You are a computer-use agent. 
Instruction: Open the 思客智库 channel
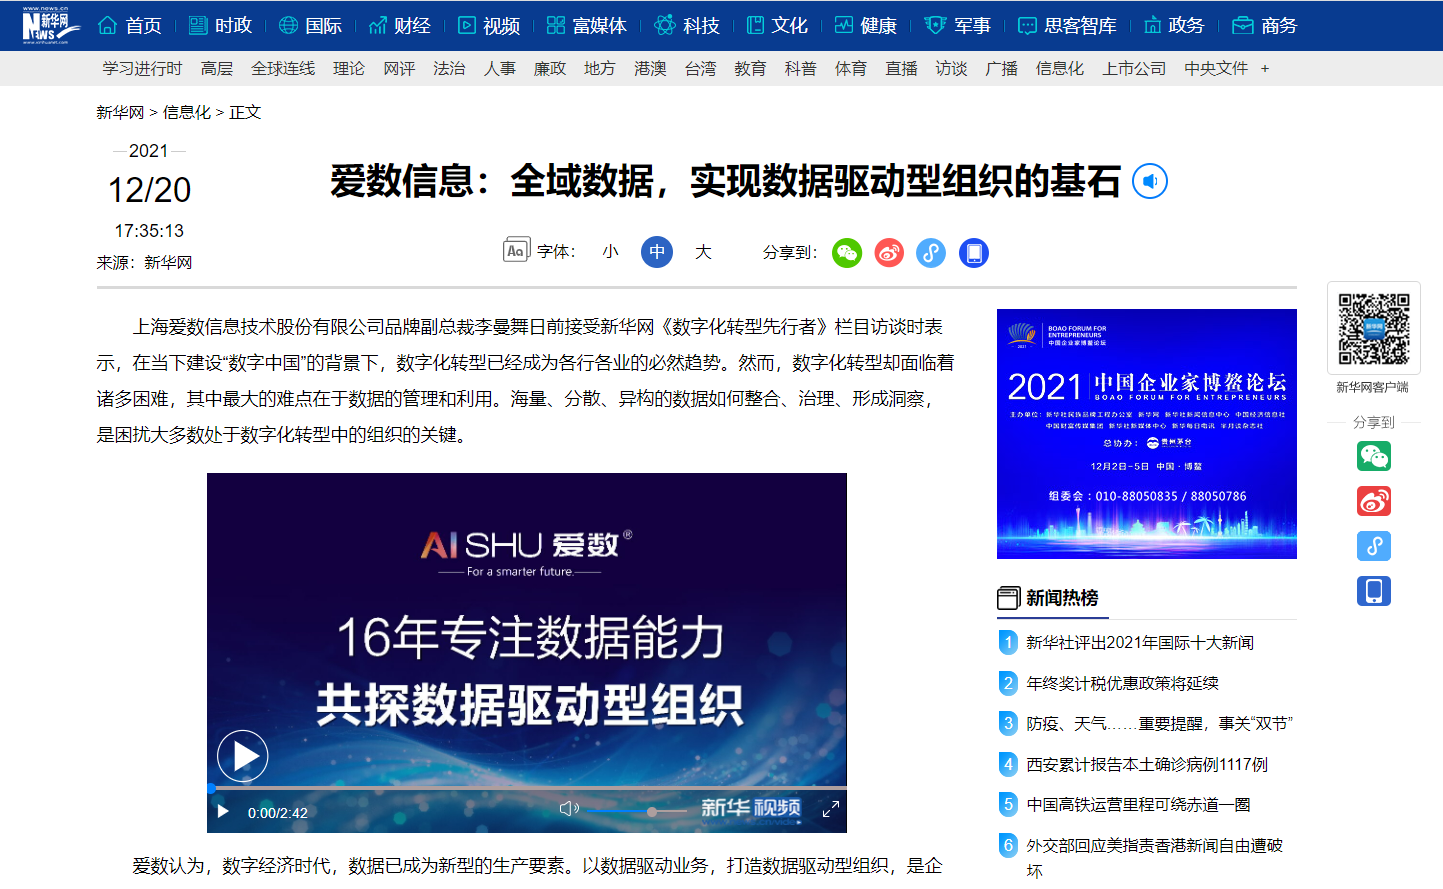1067,25
